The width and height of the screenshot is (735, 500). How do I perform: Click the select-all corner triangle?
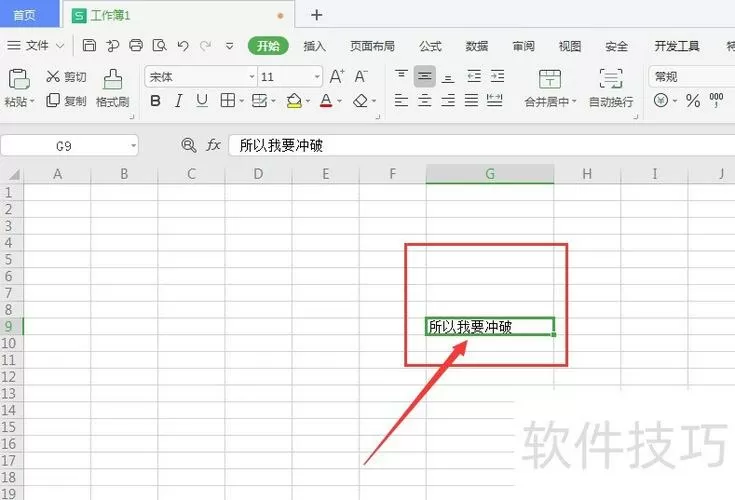(x=14, y=175)
